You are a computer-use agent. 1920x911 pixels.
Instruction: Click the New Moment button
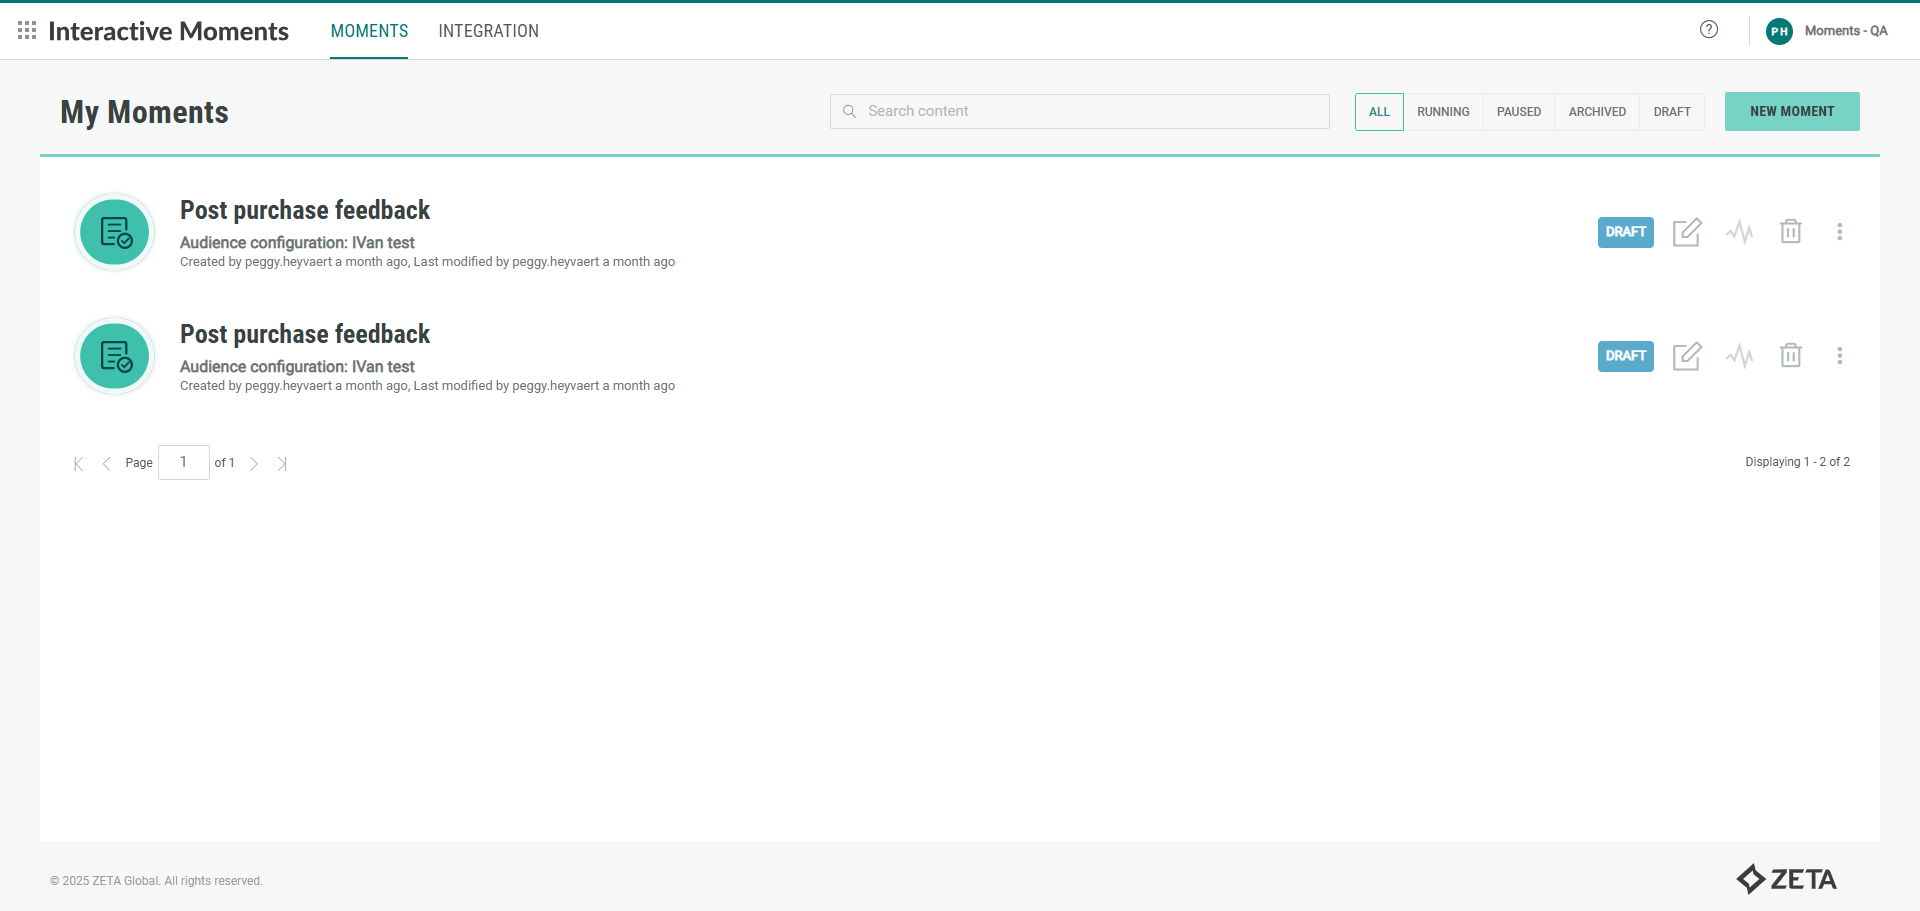pos(1791,112)
